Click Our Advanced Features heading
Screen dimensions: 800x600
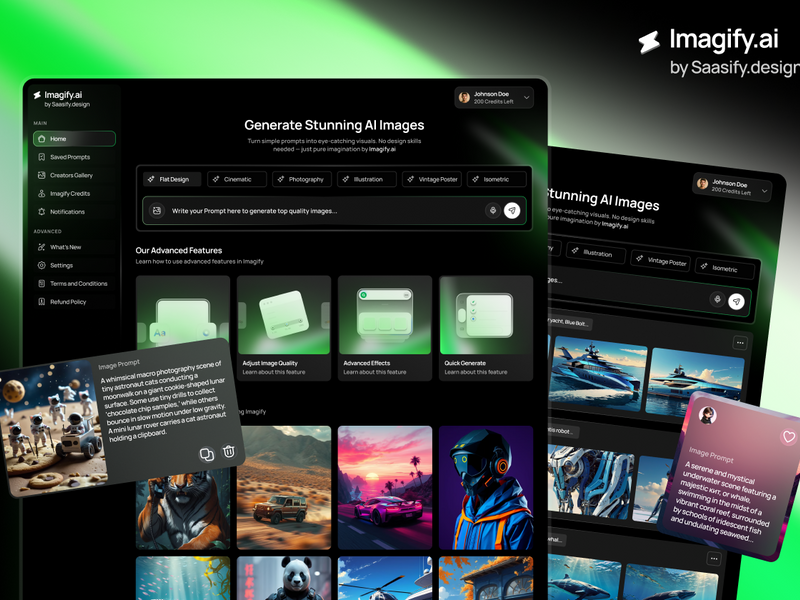(179, 251)
